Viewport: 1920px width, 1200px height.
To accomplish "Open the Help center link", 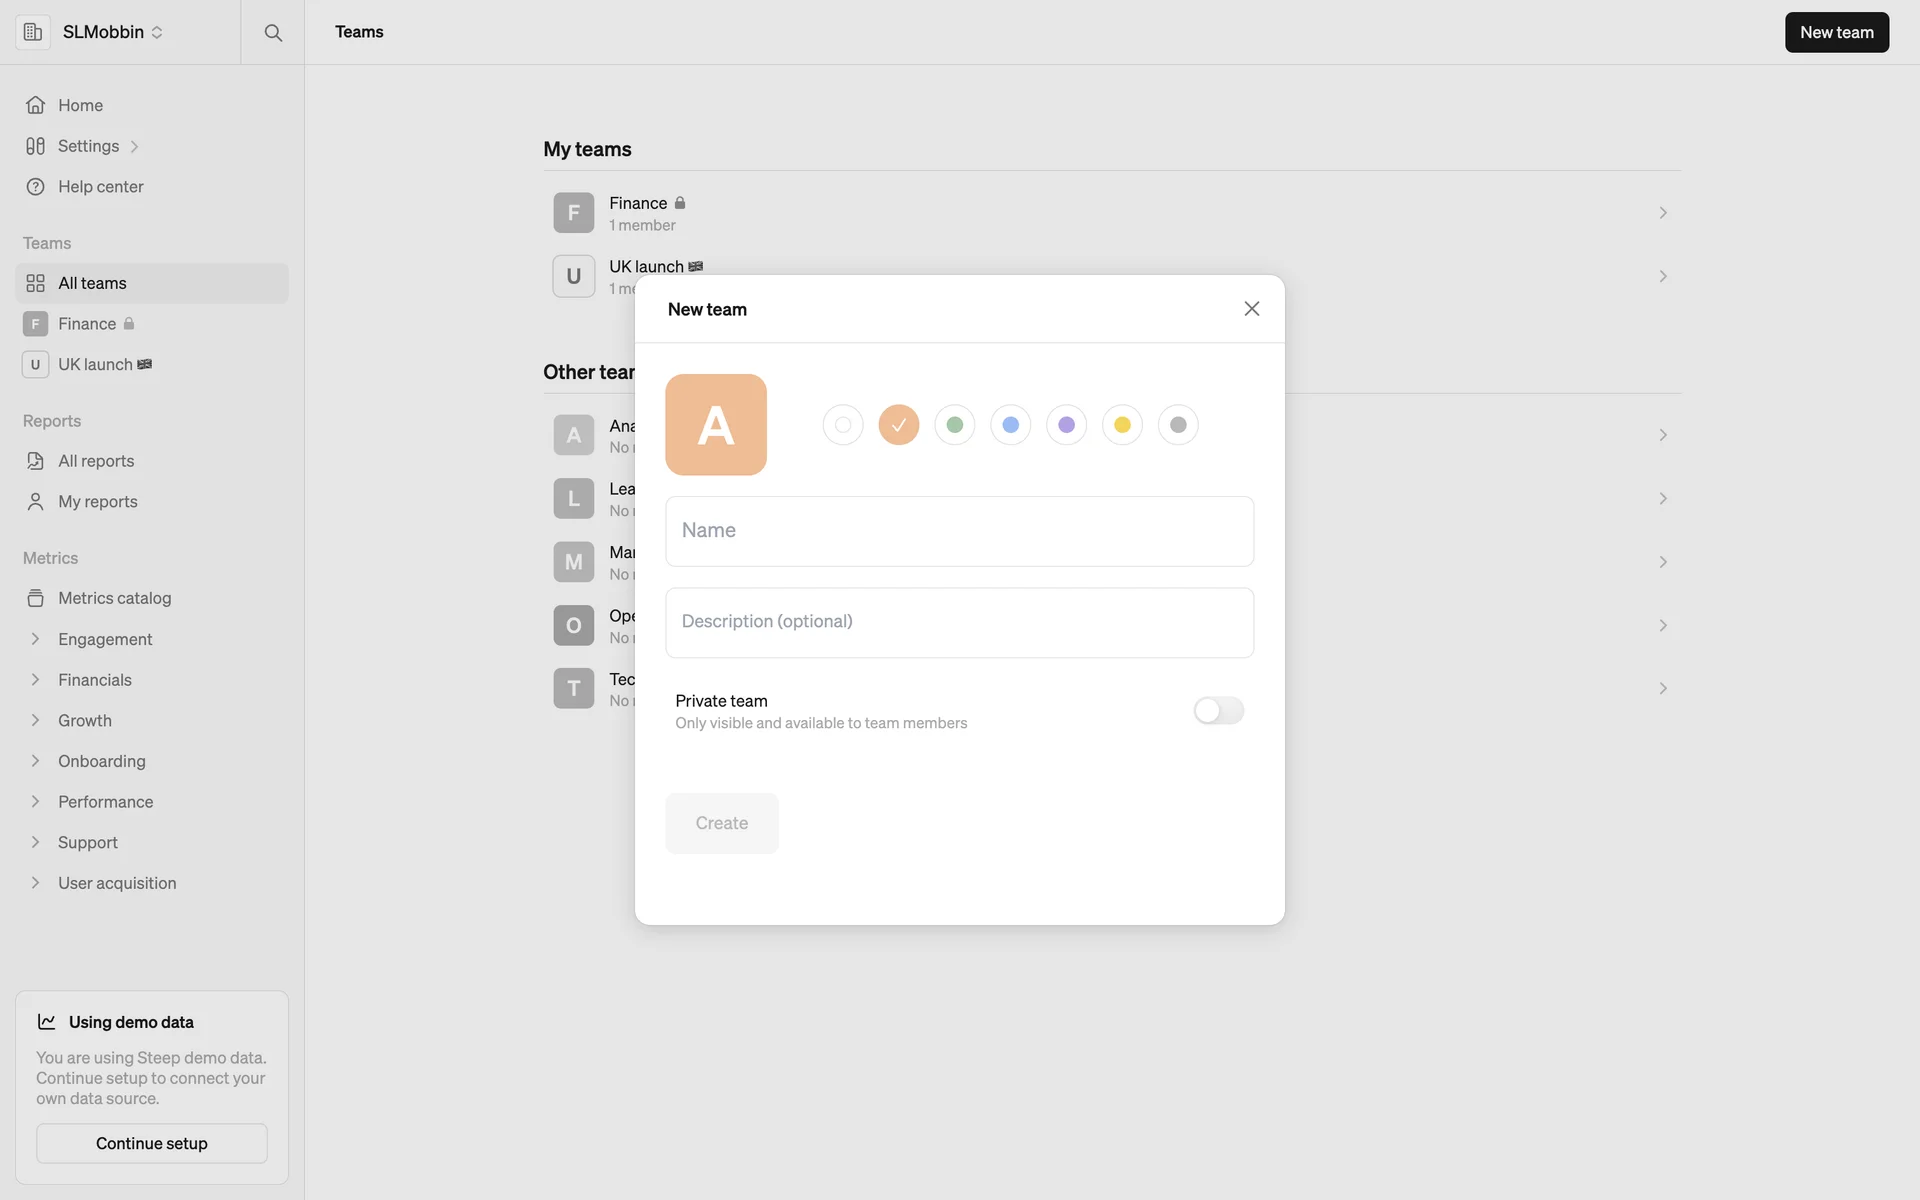I will click(x=100, y=187).
